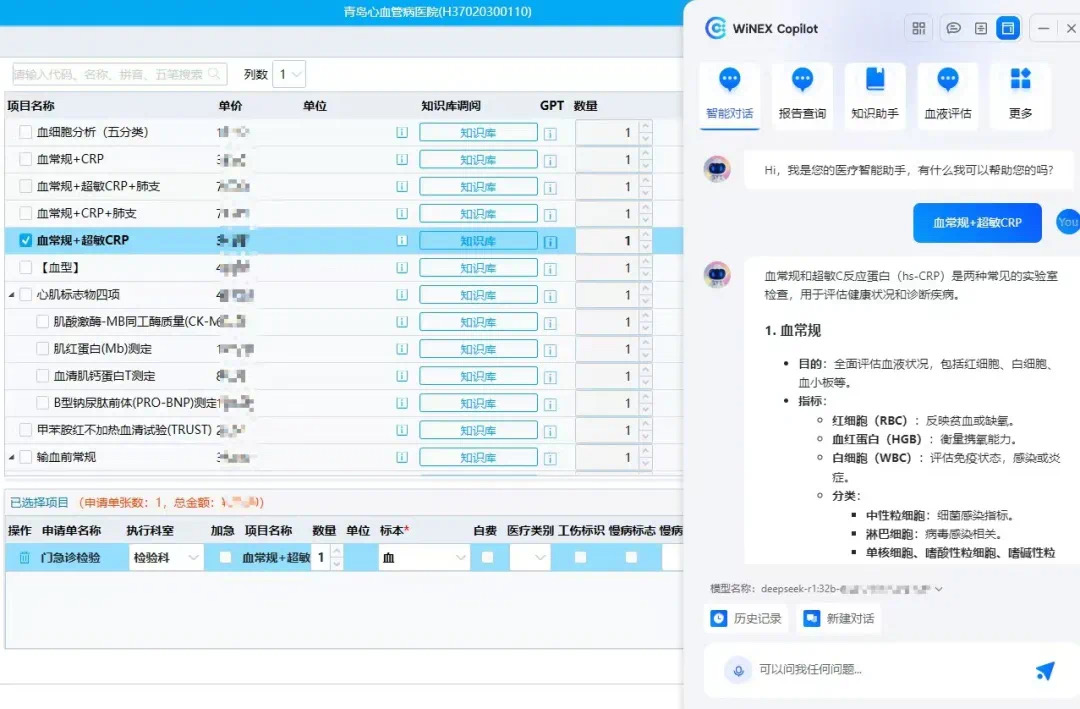Click the 历史记录 button
Viewport: 1080px width, 709px height.
point(747,619)
